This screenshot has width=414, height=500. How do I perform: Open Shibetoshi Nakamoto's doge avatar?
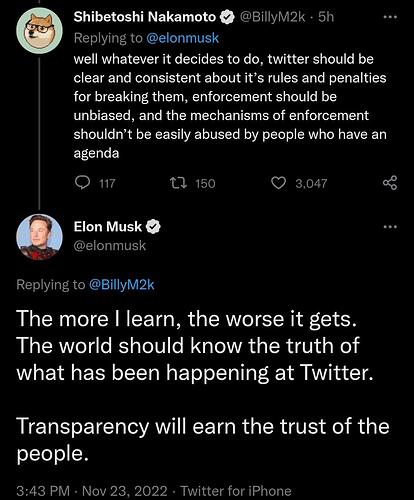click(39, 30)
